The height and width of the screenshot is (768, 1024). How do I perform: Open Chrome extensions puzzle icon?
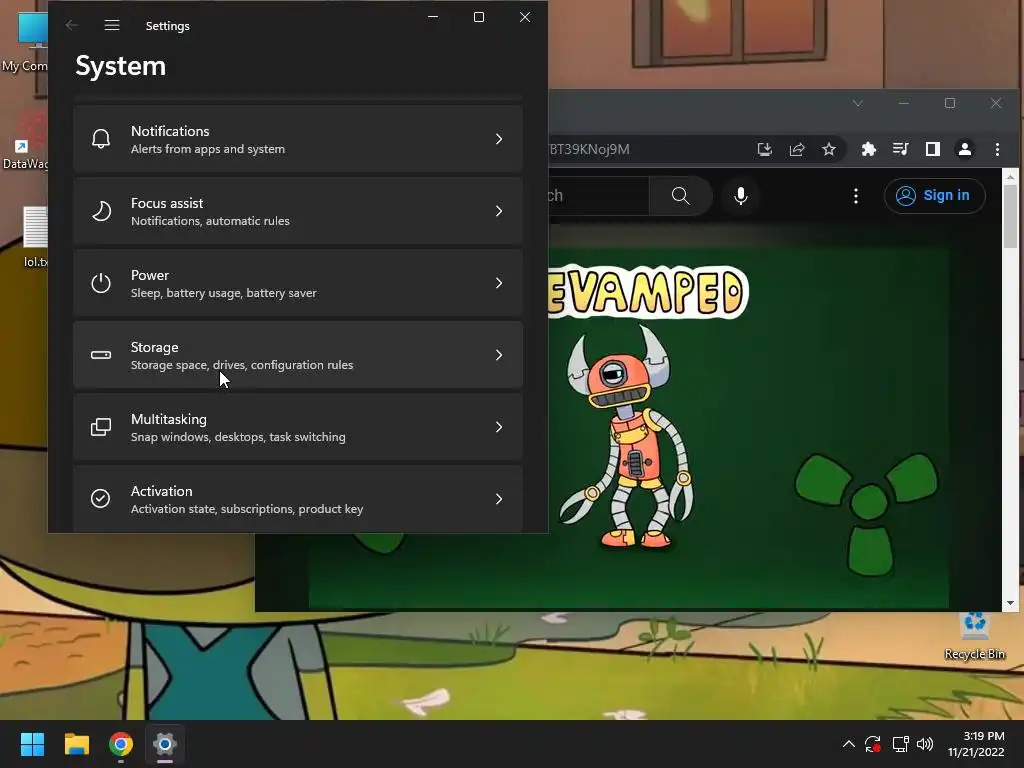869,150
